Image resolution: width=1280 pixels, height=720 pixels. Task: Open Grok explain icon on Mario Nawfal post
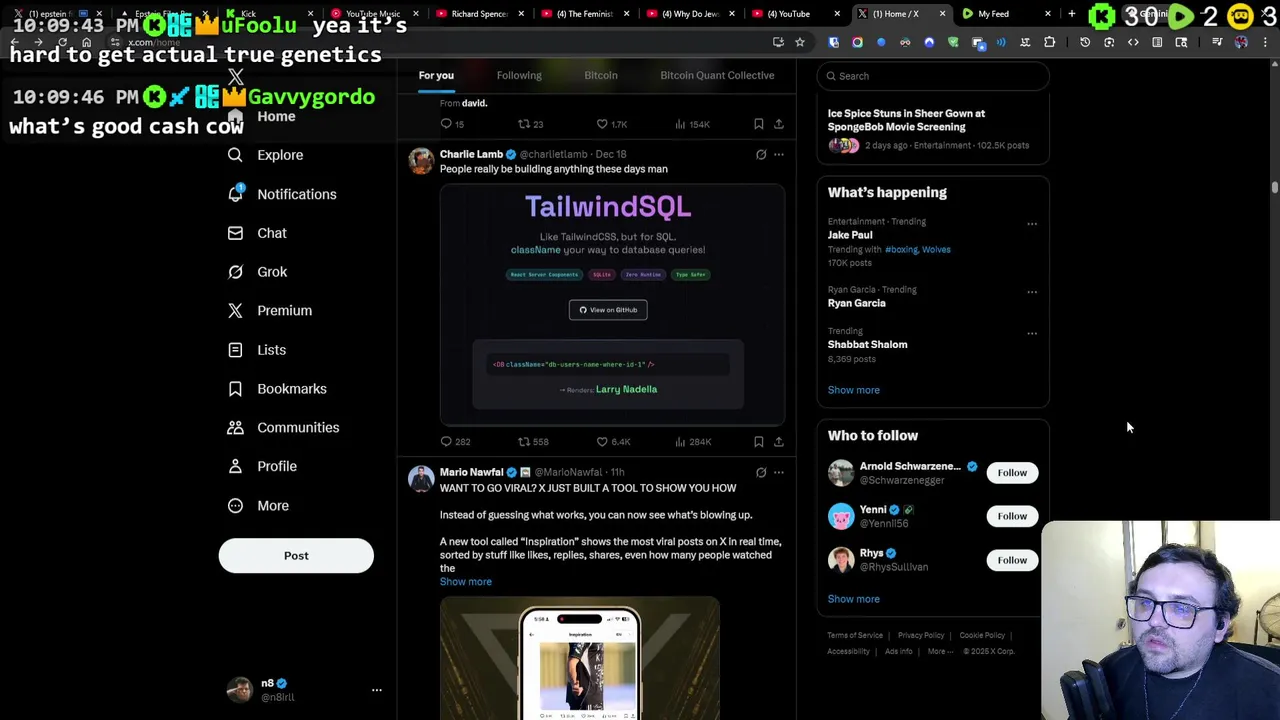[x=761, y=472]
